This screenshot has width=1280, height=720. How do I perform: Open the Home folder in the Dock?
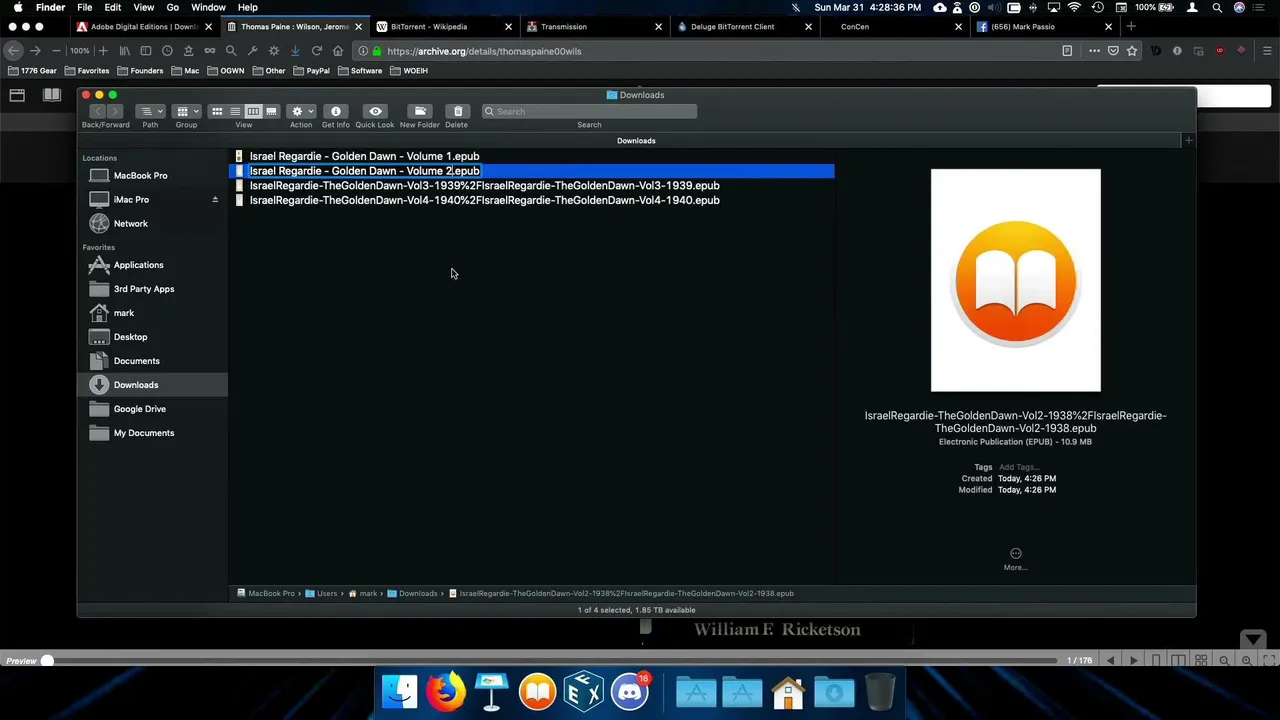[x=788, y=691]
